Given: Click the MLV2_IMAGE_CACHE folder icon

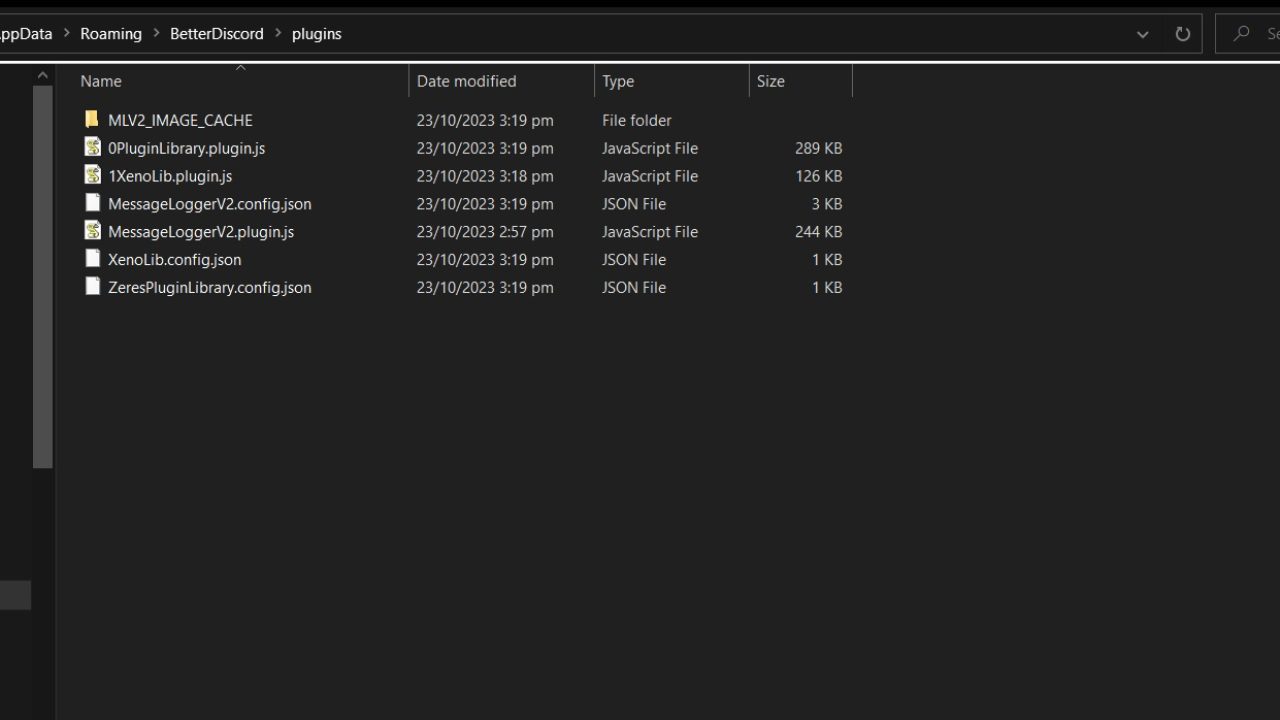Looking at the screenshot, I should pyautogui.click(x=92, y=120).
